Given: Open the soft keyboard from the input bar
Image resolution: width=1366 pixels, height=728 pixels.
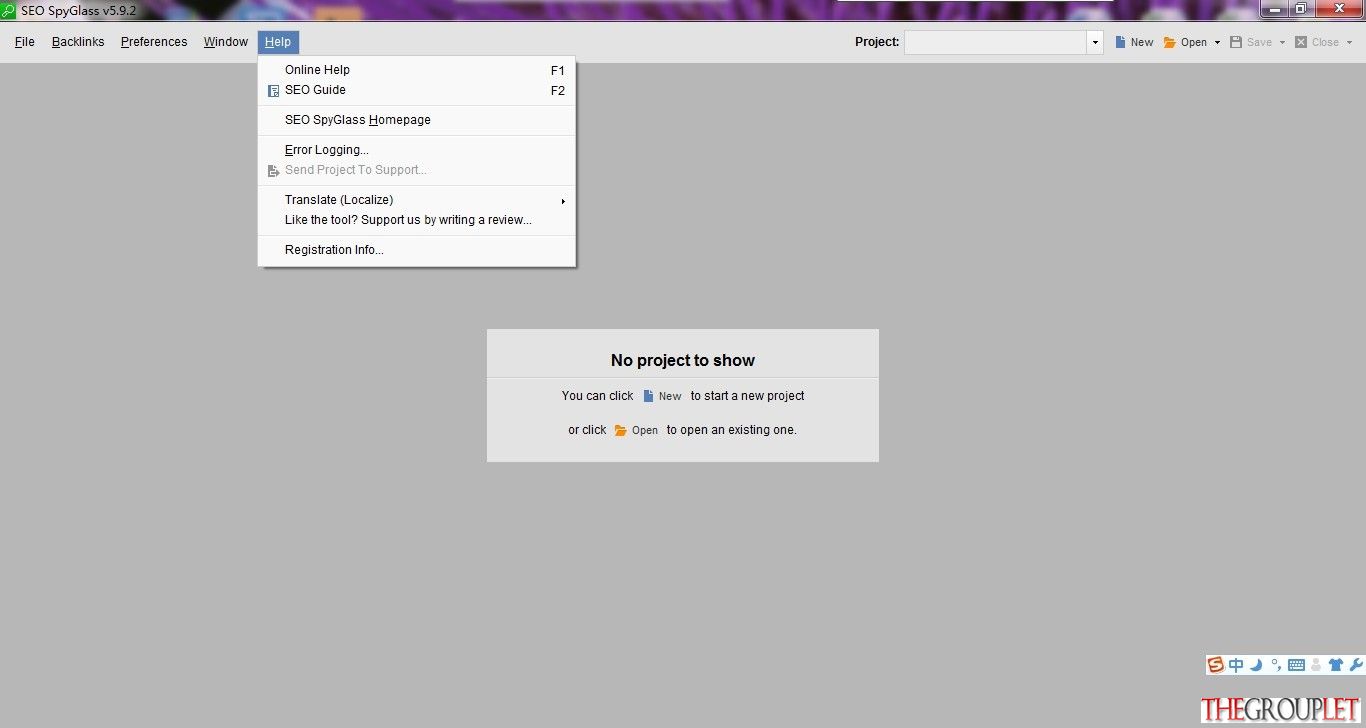Looking at the screenshot, I should [1296, 665].
